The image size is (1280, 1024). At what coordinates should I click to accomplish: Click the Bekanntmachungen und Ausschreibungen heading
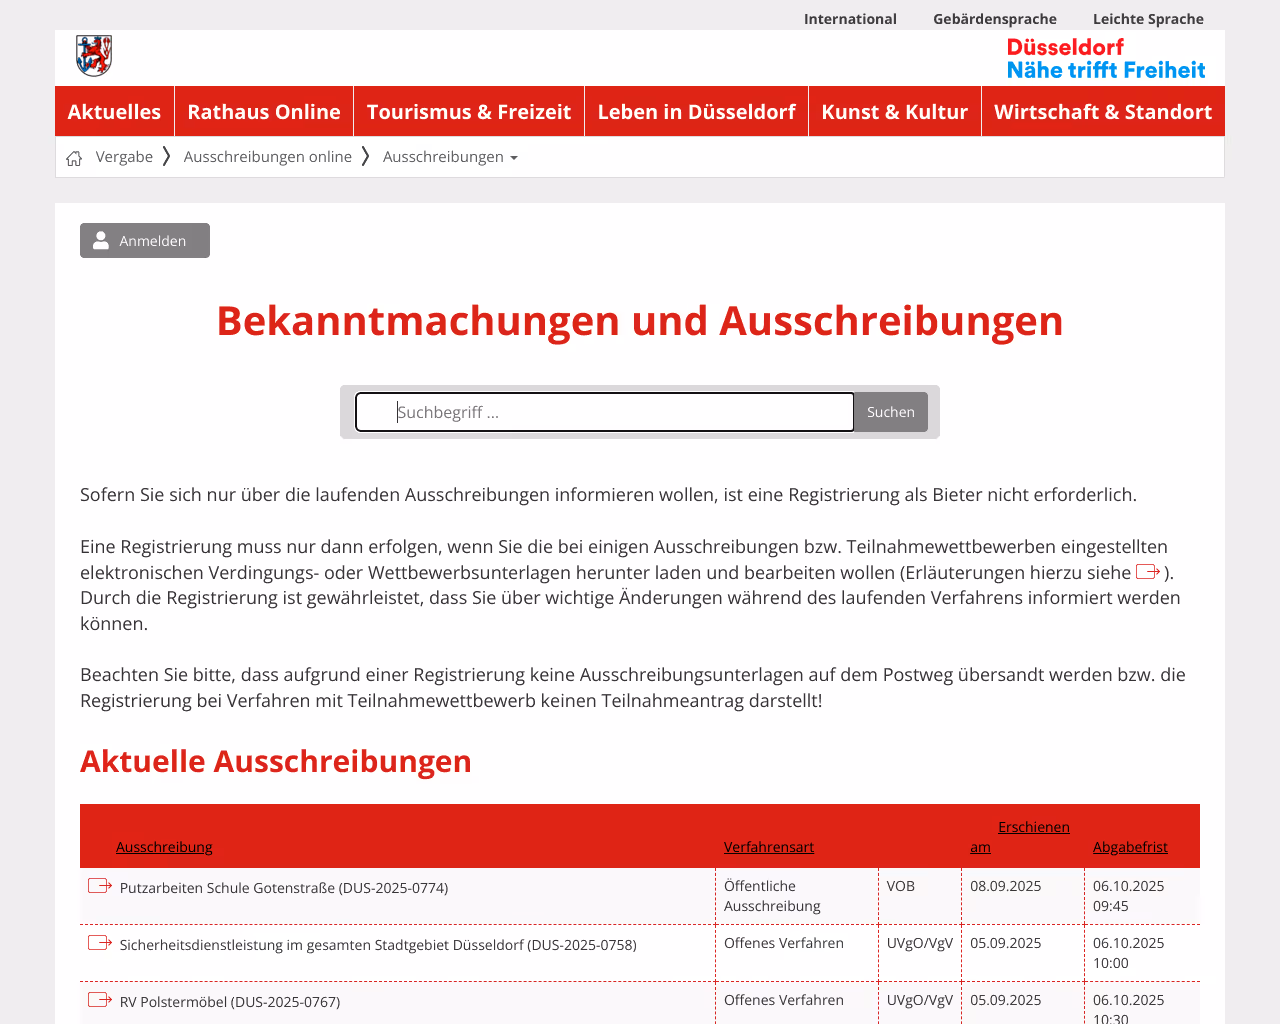coord(640,321)
